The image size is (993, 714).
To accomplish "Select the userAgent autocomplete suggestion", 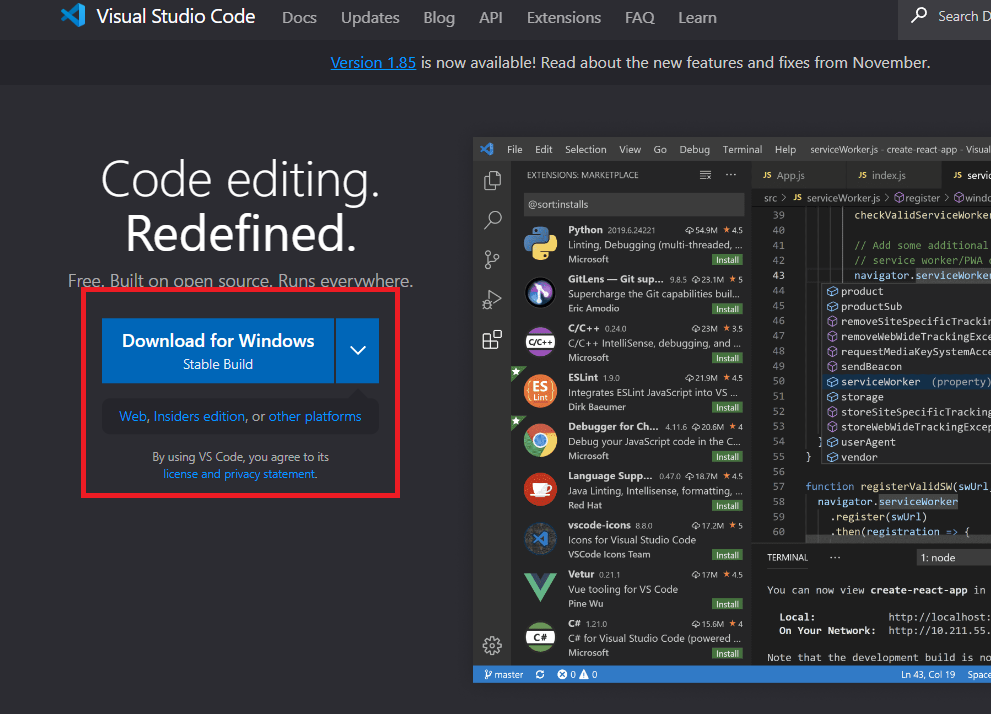I will 908,442.
